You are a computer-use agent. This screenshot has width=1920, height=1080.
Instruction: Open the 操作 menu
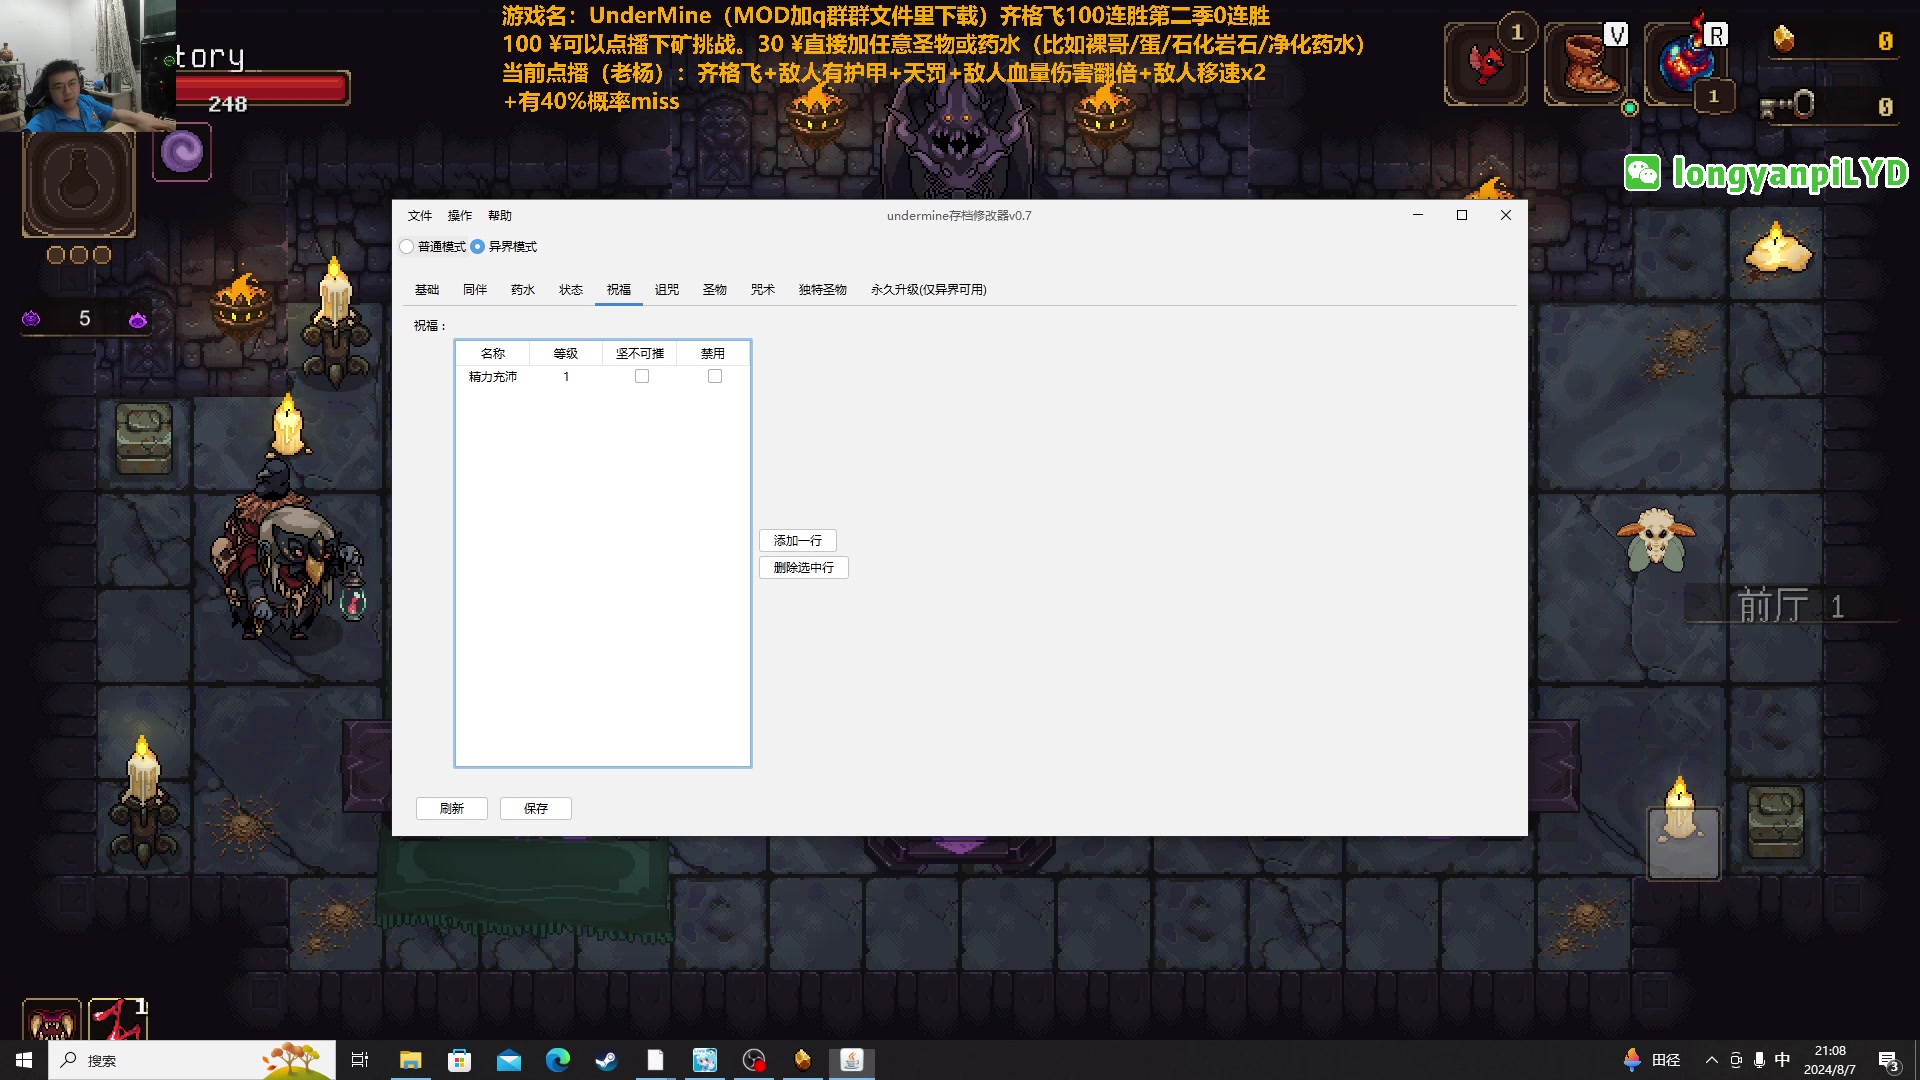[x=459, y=216]
